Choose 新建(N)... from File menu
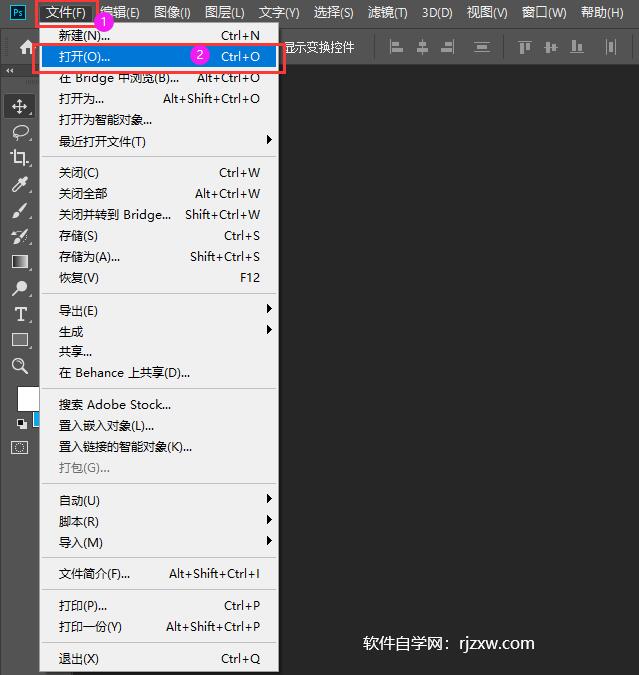This screenshot has width=639, height=675. (x=159, y=35)
